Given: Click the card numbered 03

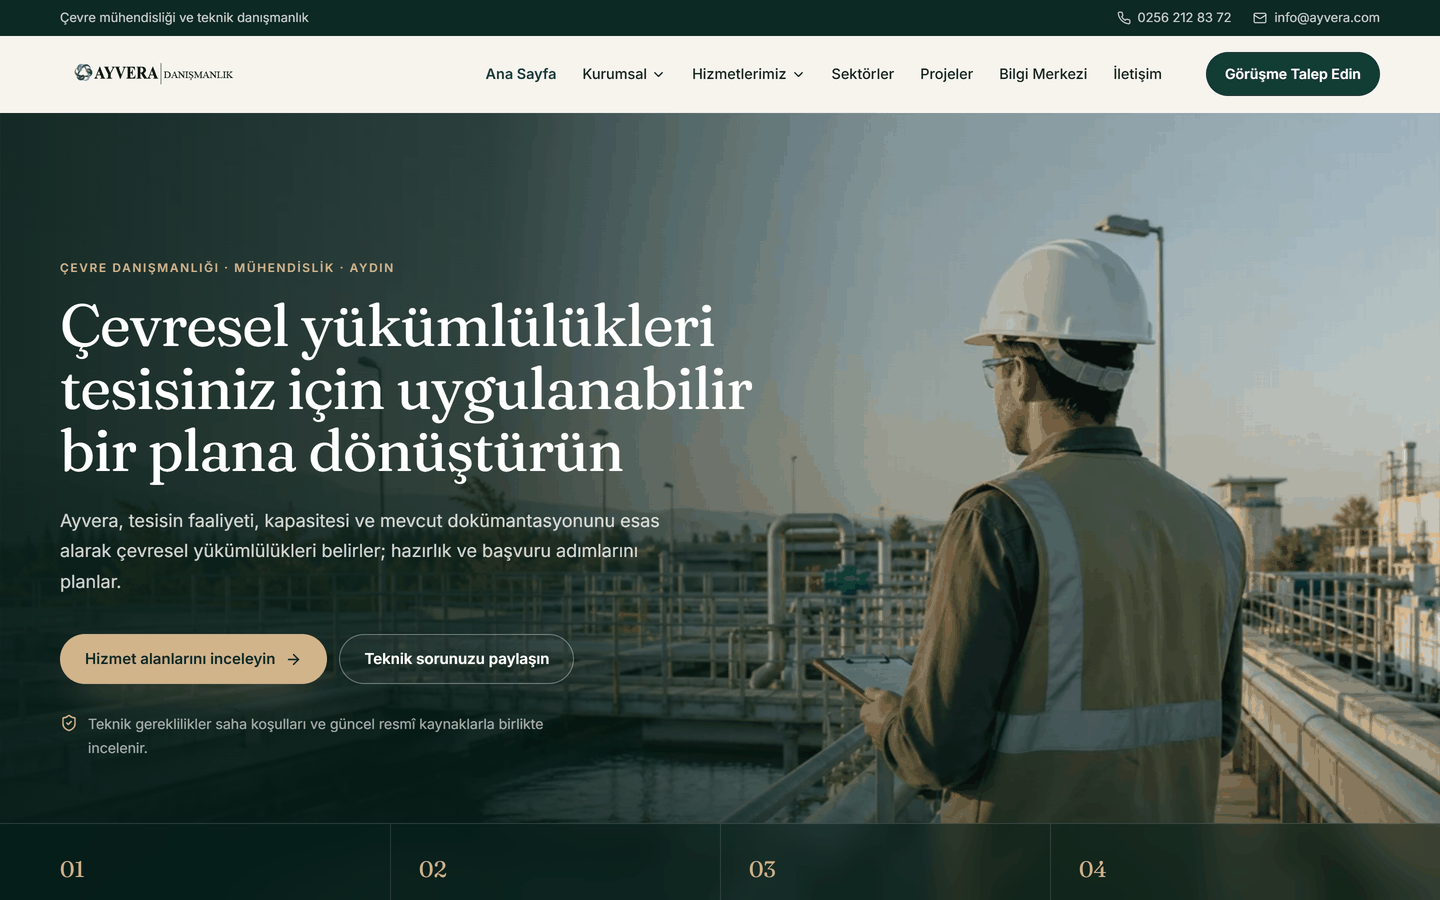Looking at the screenshot, I should pyautogui.click(x=885, y=862).
